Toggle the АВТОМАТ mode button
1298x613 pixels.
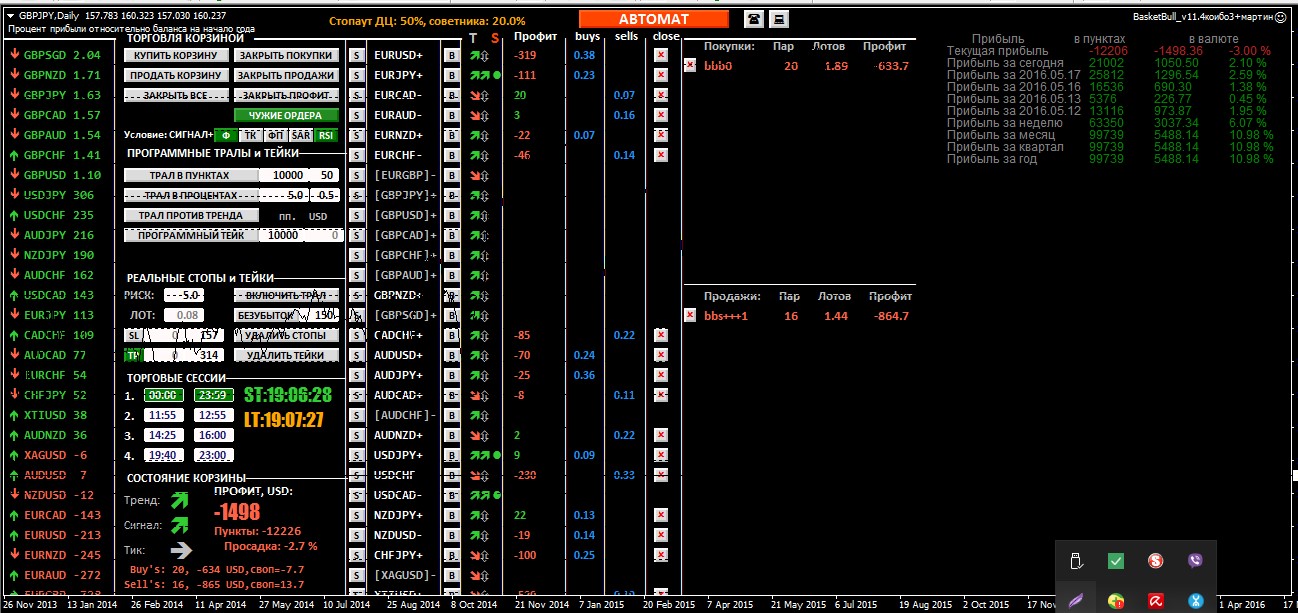pos(654,19)
